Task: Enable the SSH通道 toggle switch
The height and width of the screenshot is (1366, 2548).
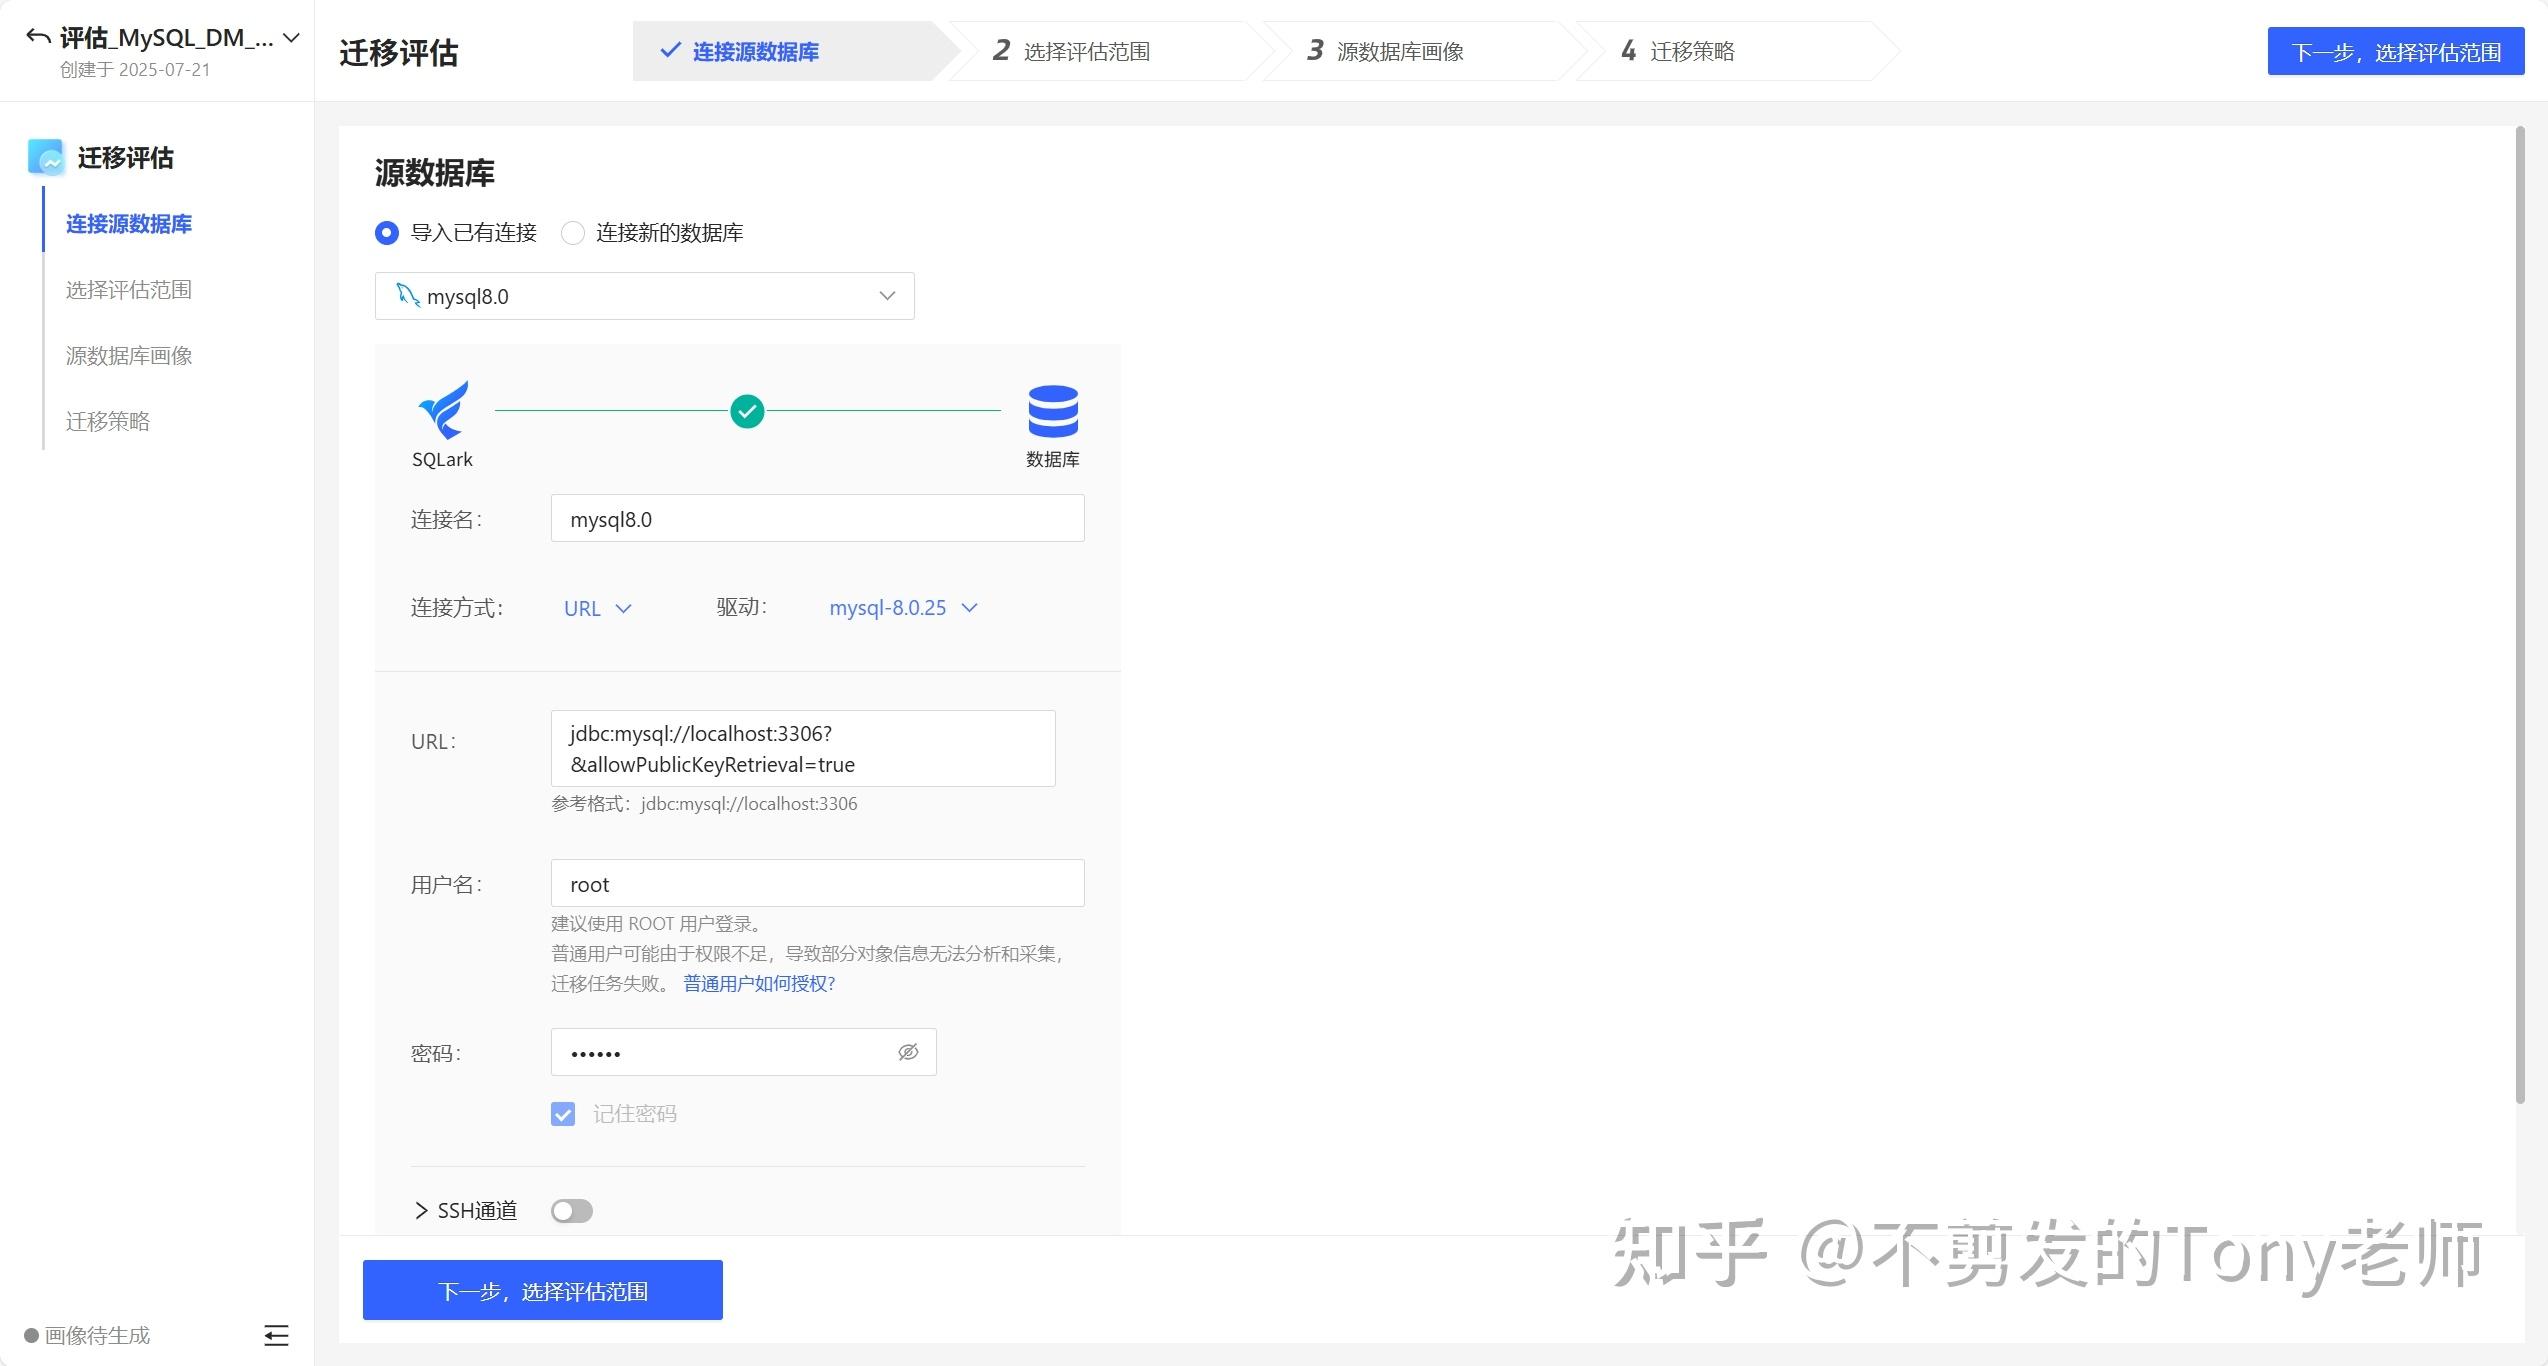Action: pos(572,1211)
